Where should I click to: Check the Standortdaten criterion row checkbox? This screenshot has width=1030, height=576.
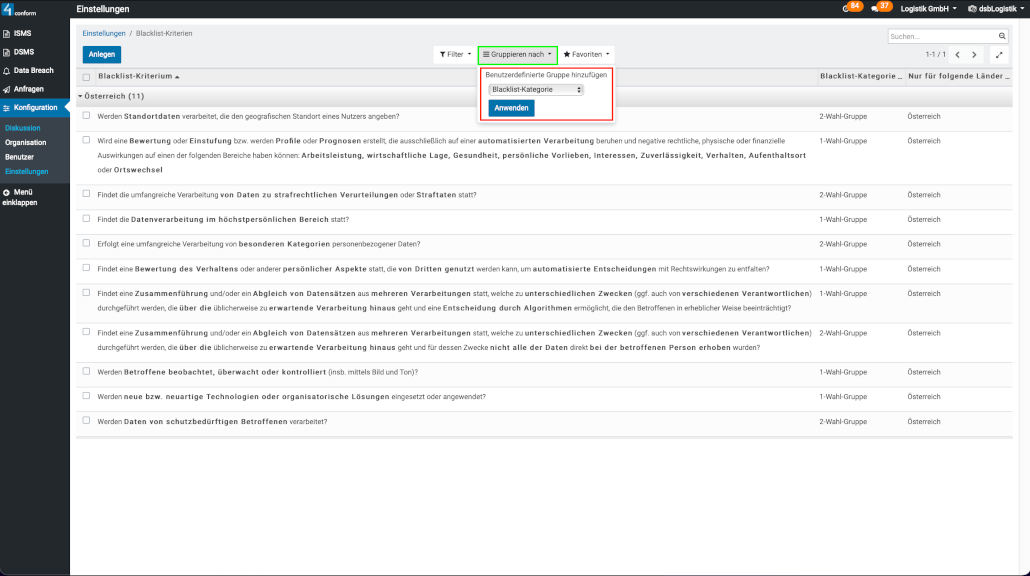(x=87, y=116)
